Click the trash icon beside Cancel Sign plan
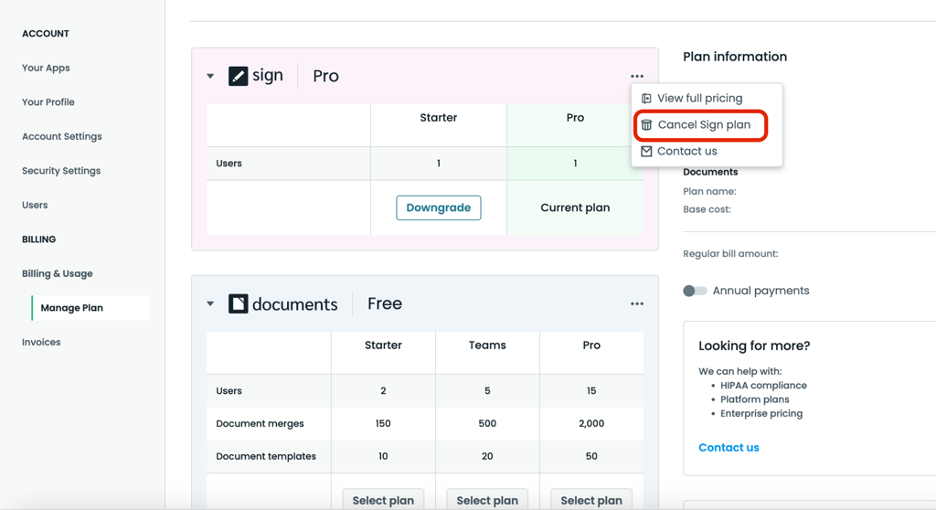Image resolution: width=936 pixels, height=510 pixels. pyautogui.click(x=646, y=125)
